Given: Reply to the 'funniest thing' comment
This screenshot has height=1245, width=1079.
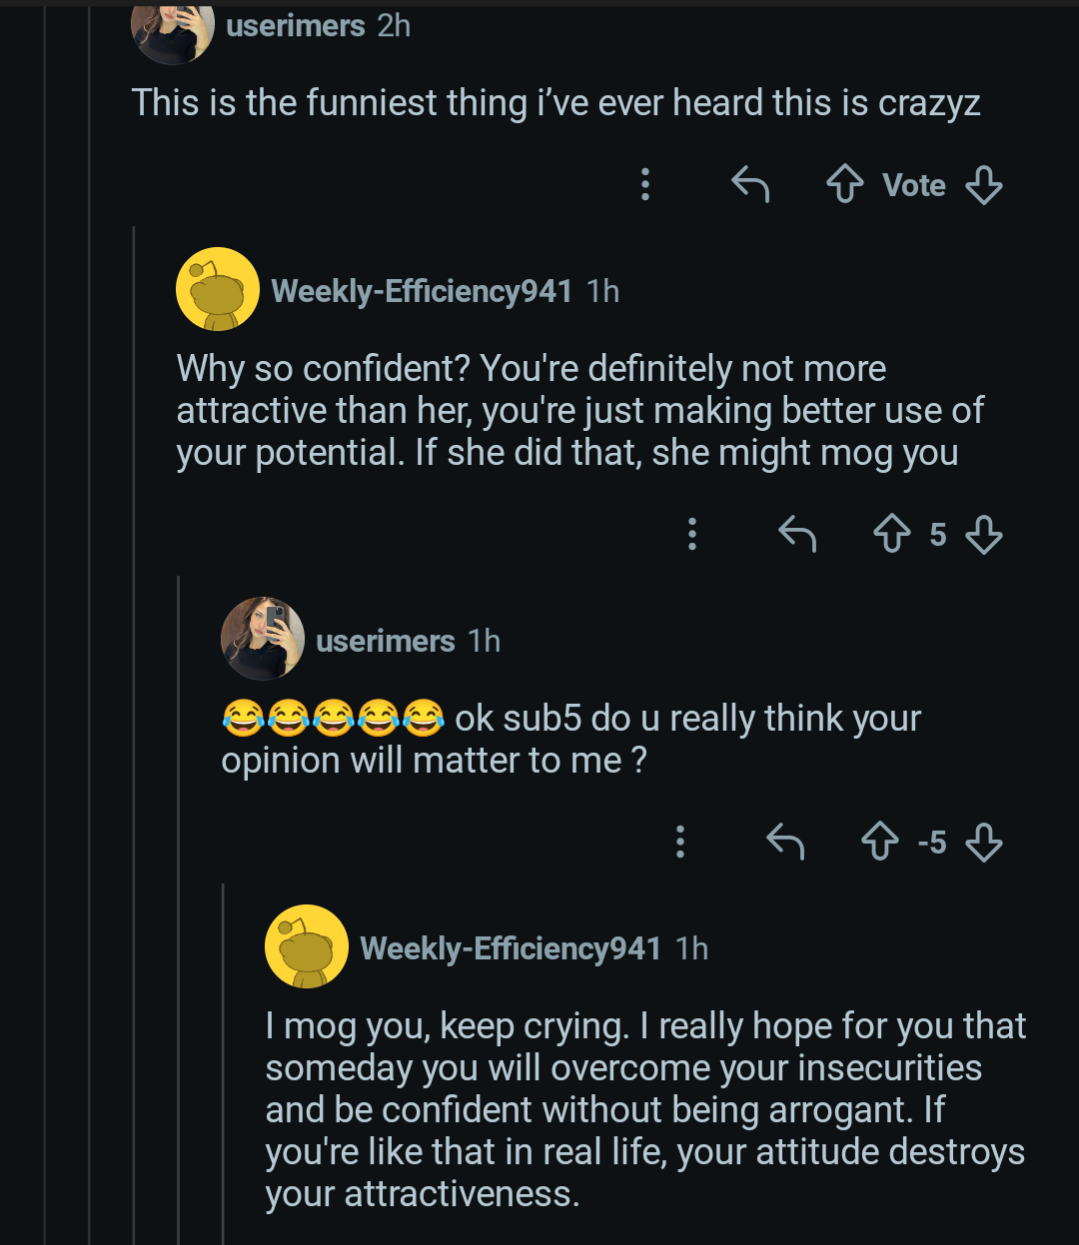Looking at the screenshot, I should [750, 185].
